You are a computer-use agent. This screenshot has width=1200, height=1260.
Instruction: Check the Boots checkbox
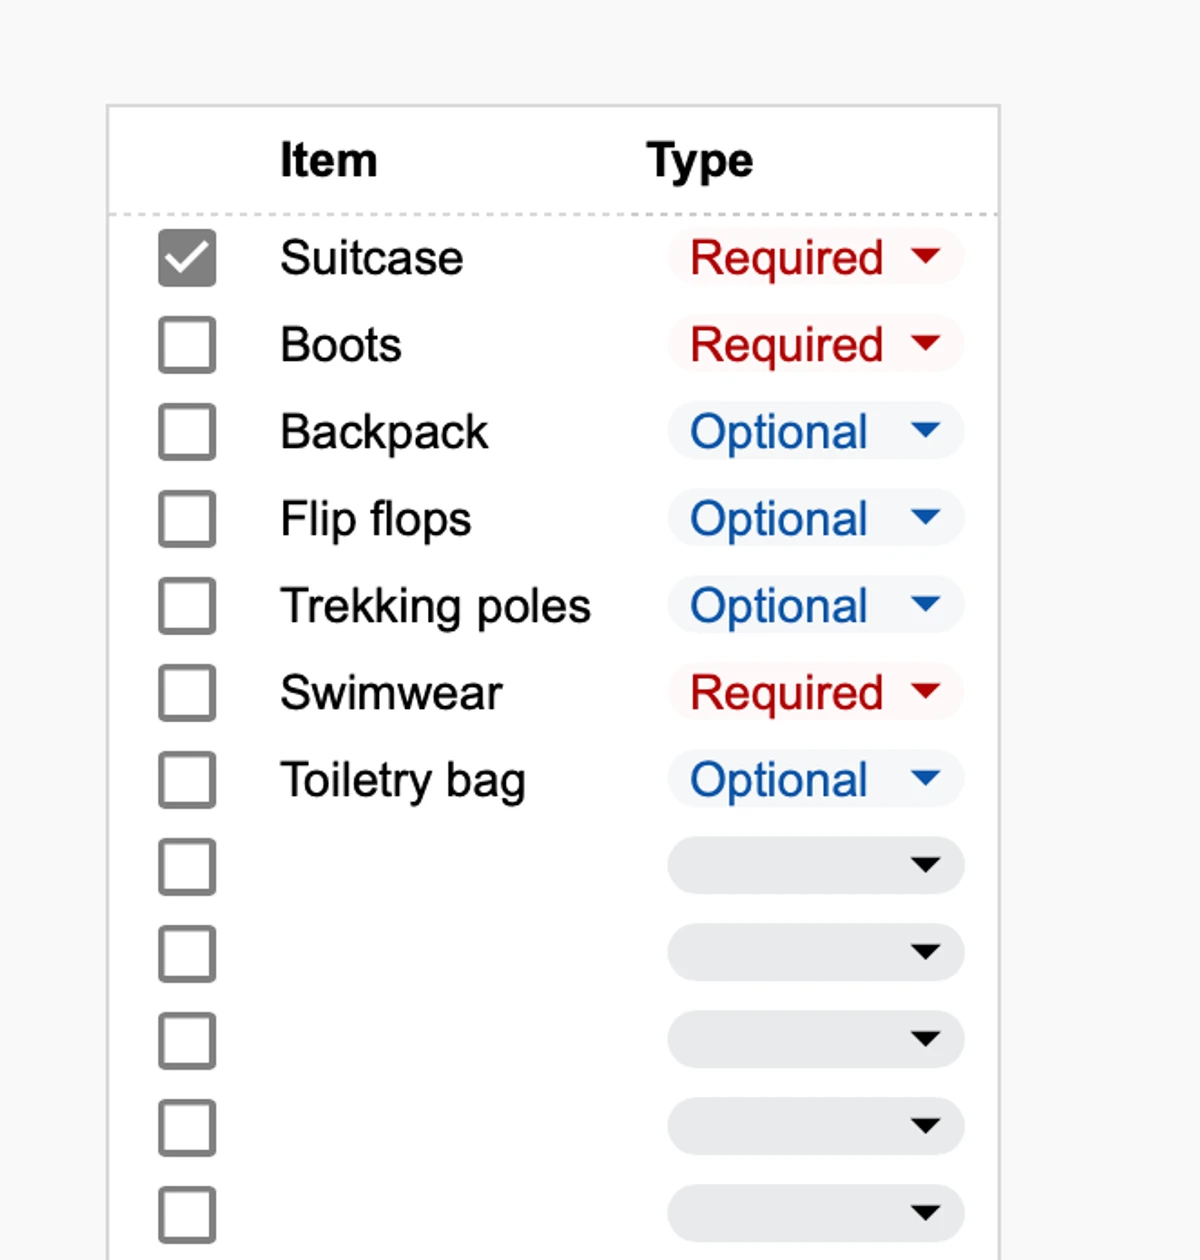[x=187, y=345]
